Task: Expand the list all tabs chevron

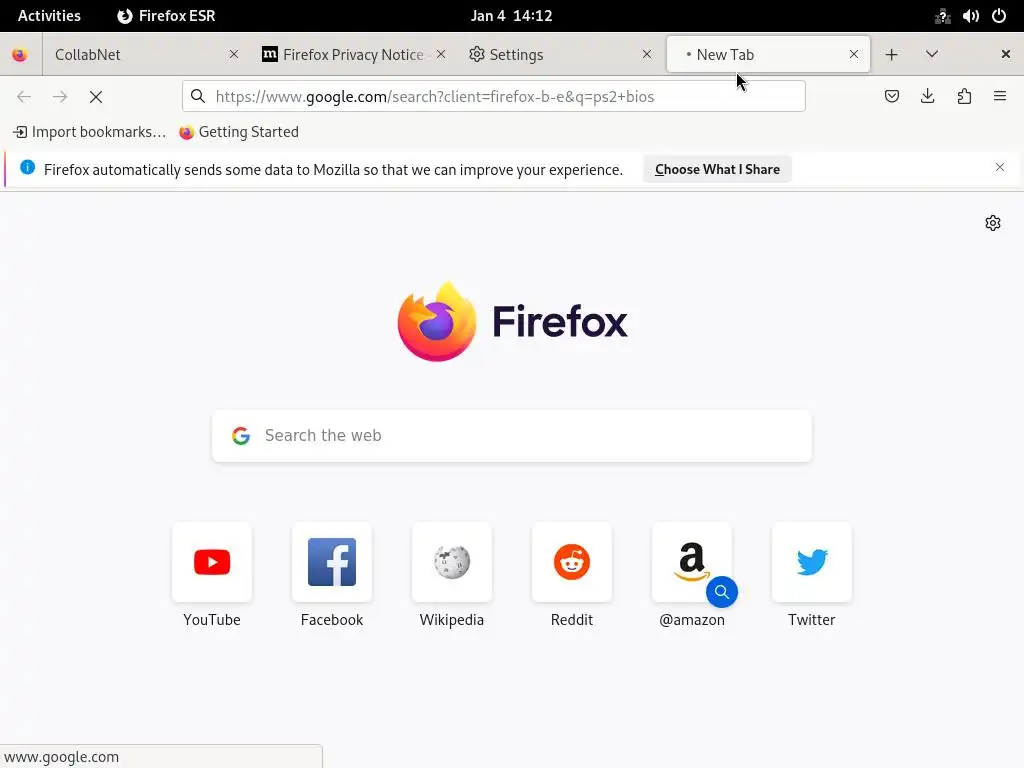Action: pos(932,54)
